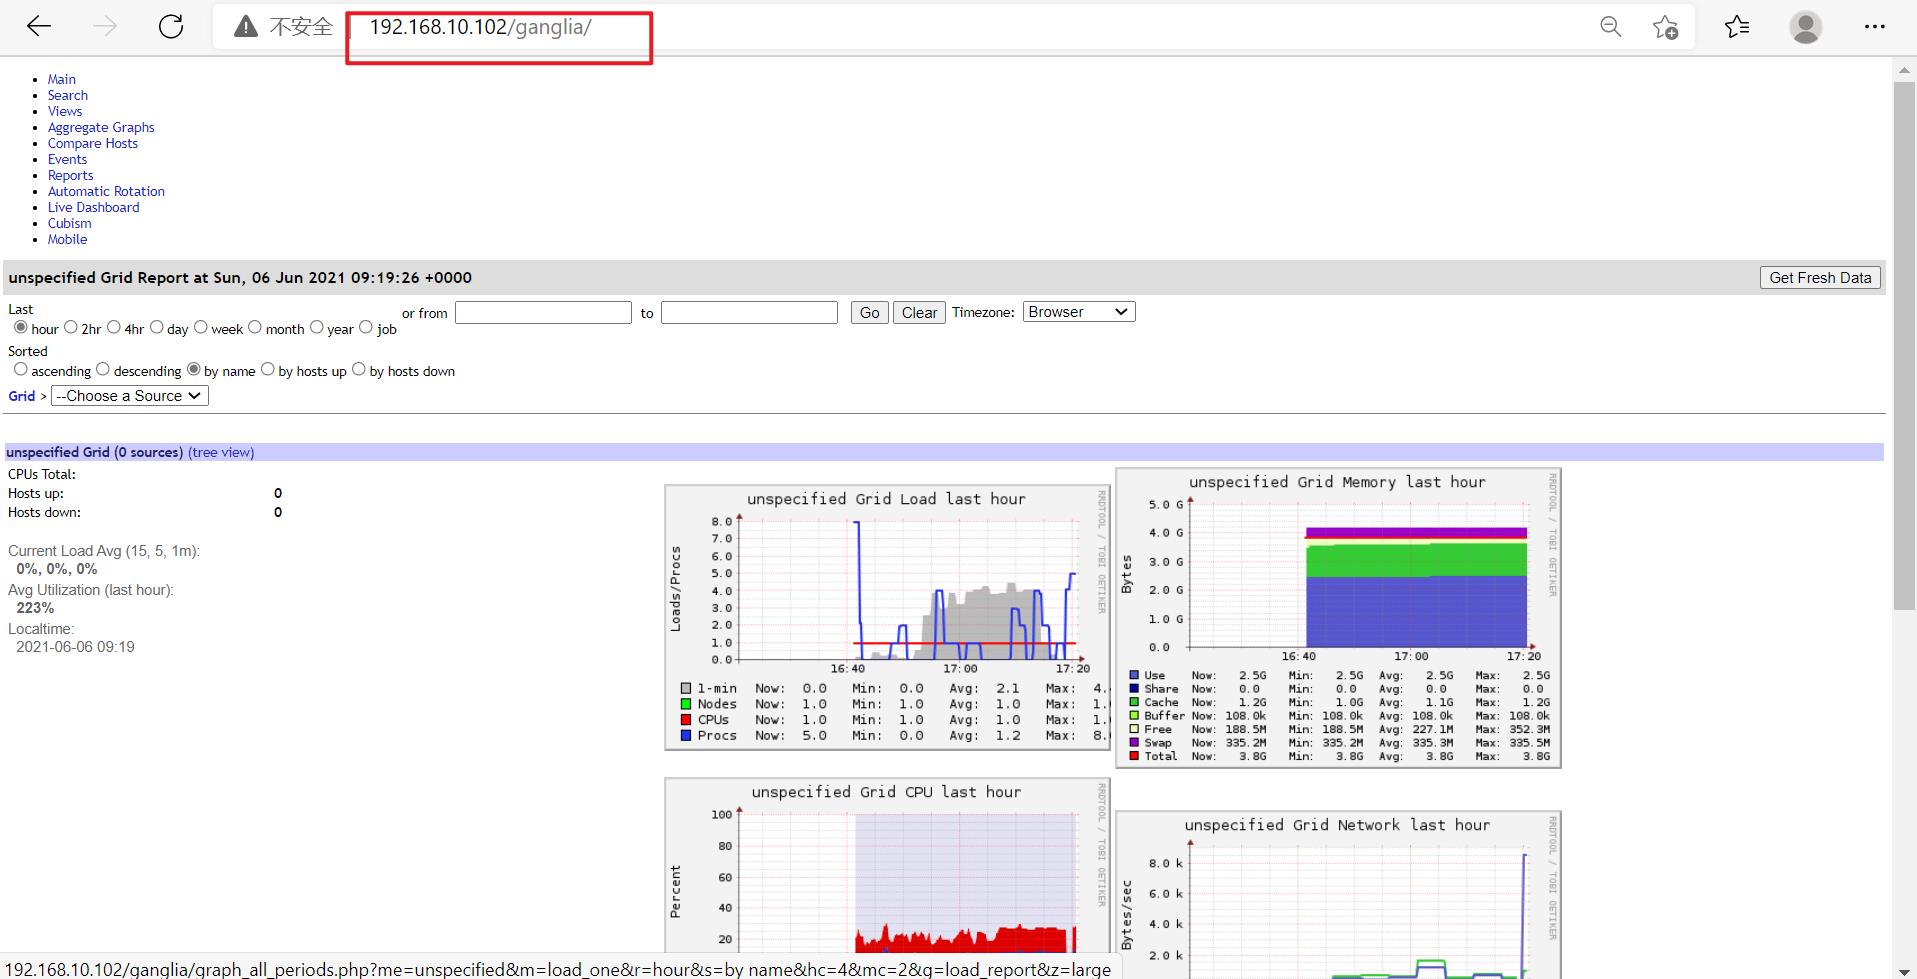Open the Events page
Screen dimensions: 1917x979
(x=67, y=159)
